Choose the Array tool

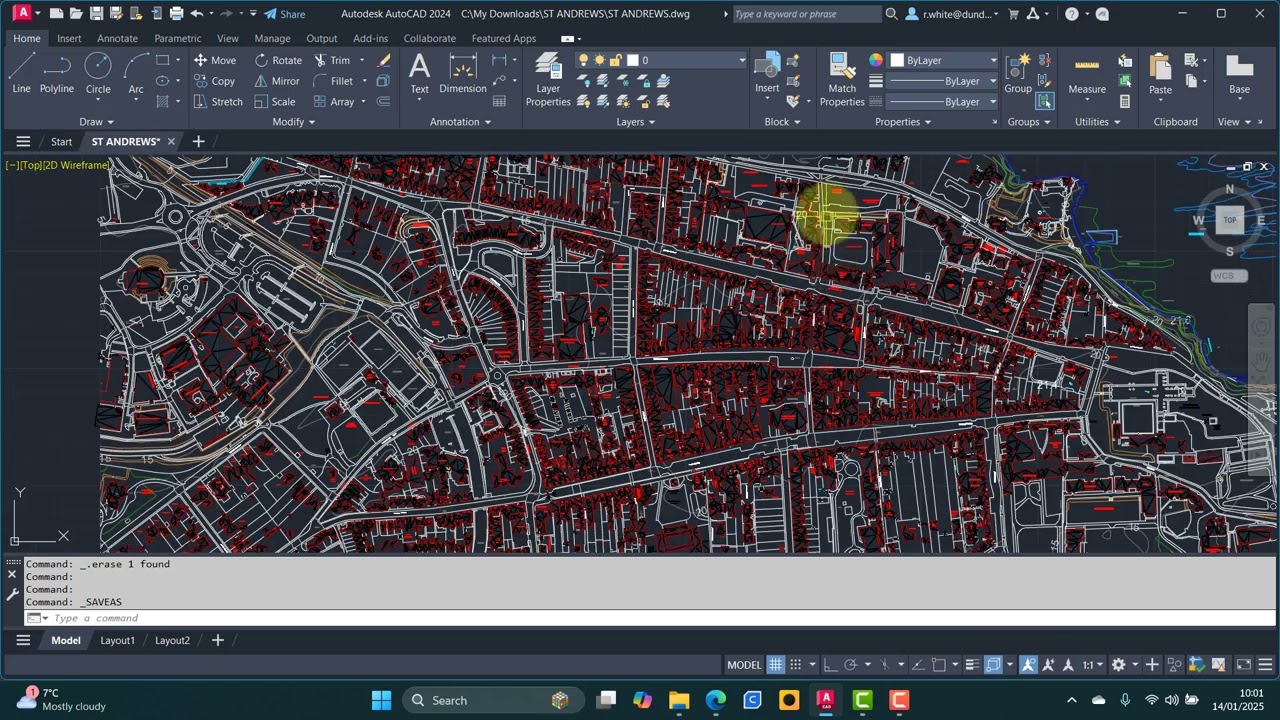coord(334,102)
